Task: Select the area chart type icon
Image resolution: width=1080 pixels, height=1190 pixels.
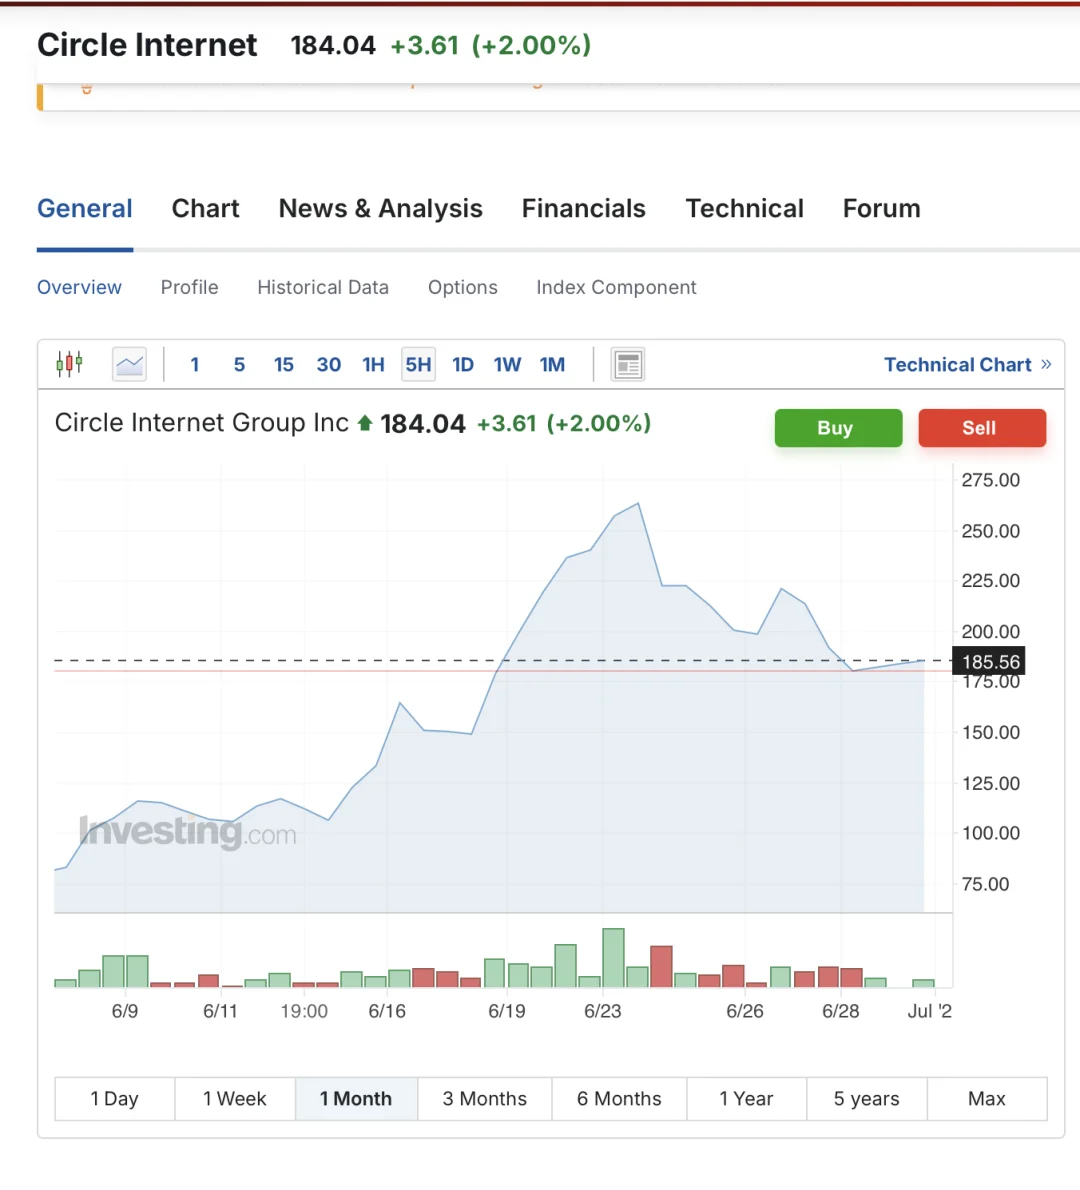Action: click(x=130, y=364)
